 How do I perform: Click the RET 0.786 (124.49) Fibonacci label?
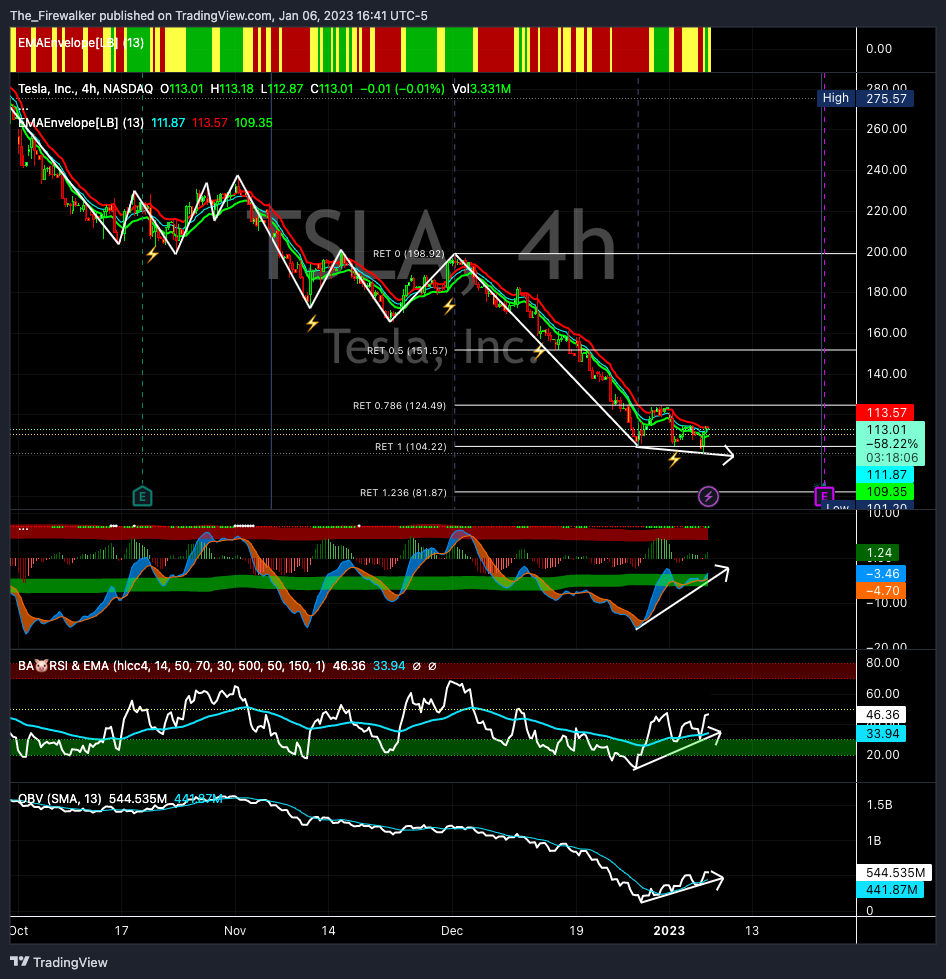(400, 406)
